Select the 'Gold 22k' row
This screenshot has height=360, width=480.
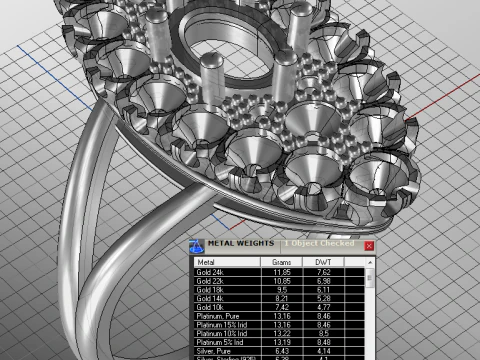279,281
